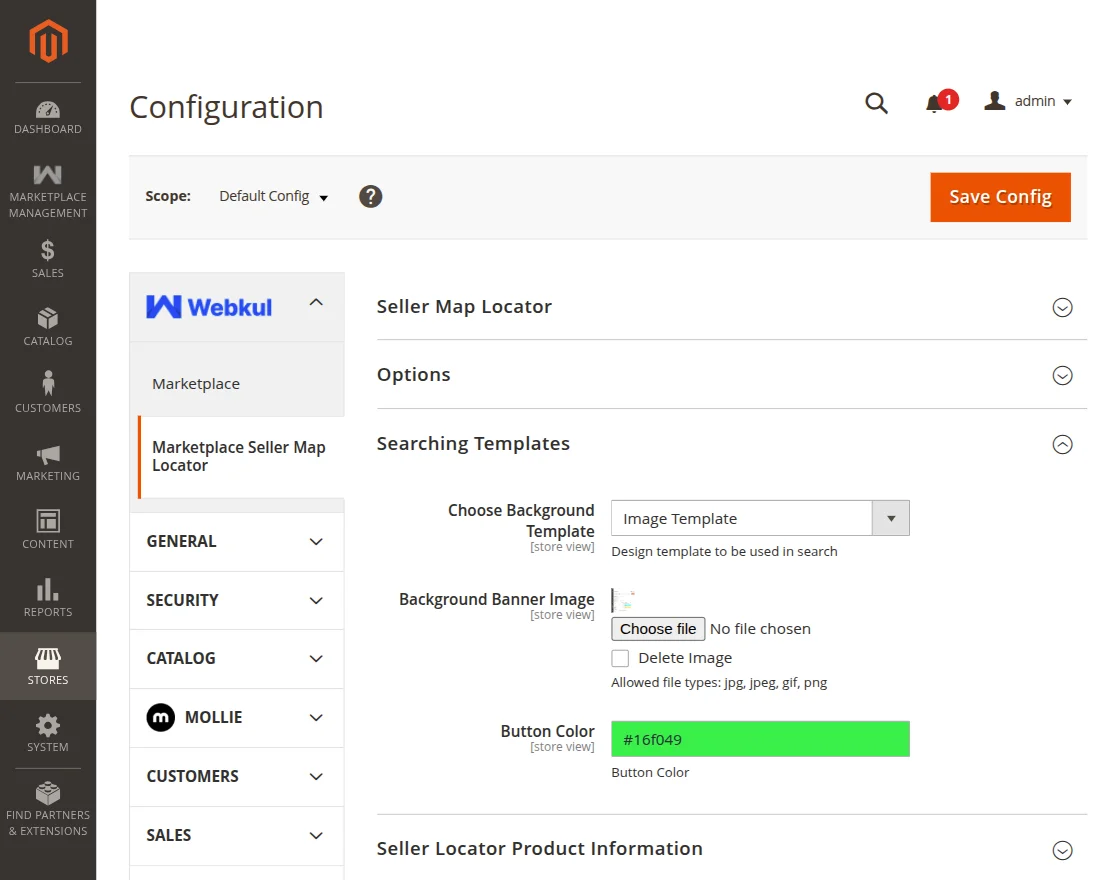Click Choose file for Background Banner Image
The image size is (1120, 880).
coord(657,629)
